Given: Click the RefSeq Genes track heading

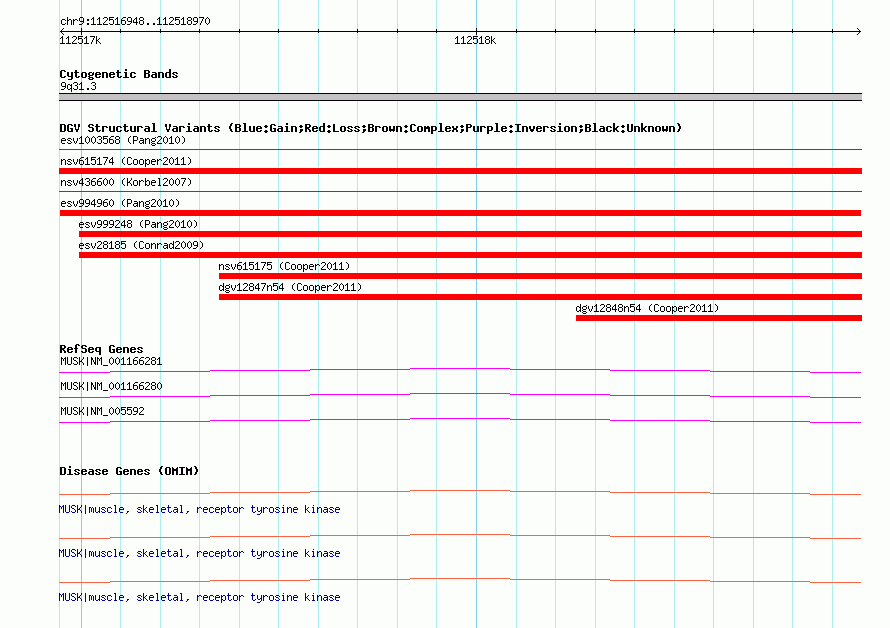Looking at the screenshot, I should click(x=101, y=349).
